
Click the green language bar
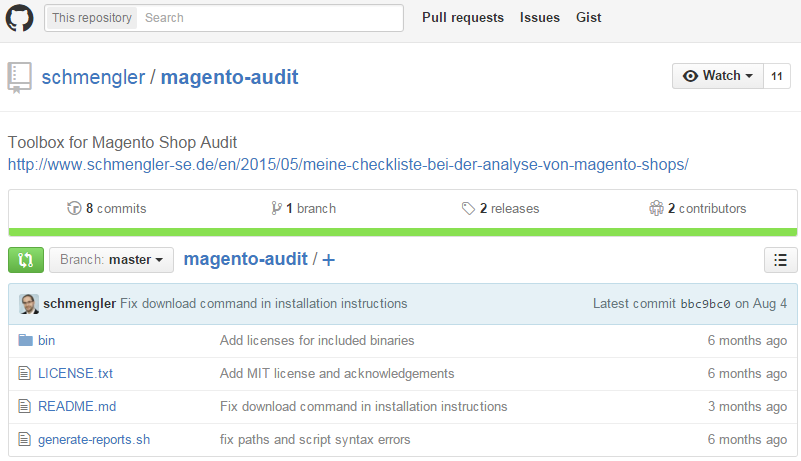point(403,233)
